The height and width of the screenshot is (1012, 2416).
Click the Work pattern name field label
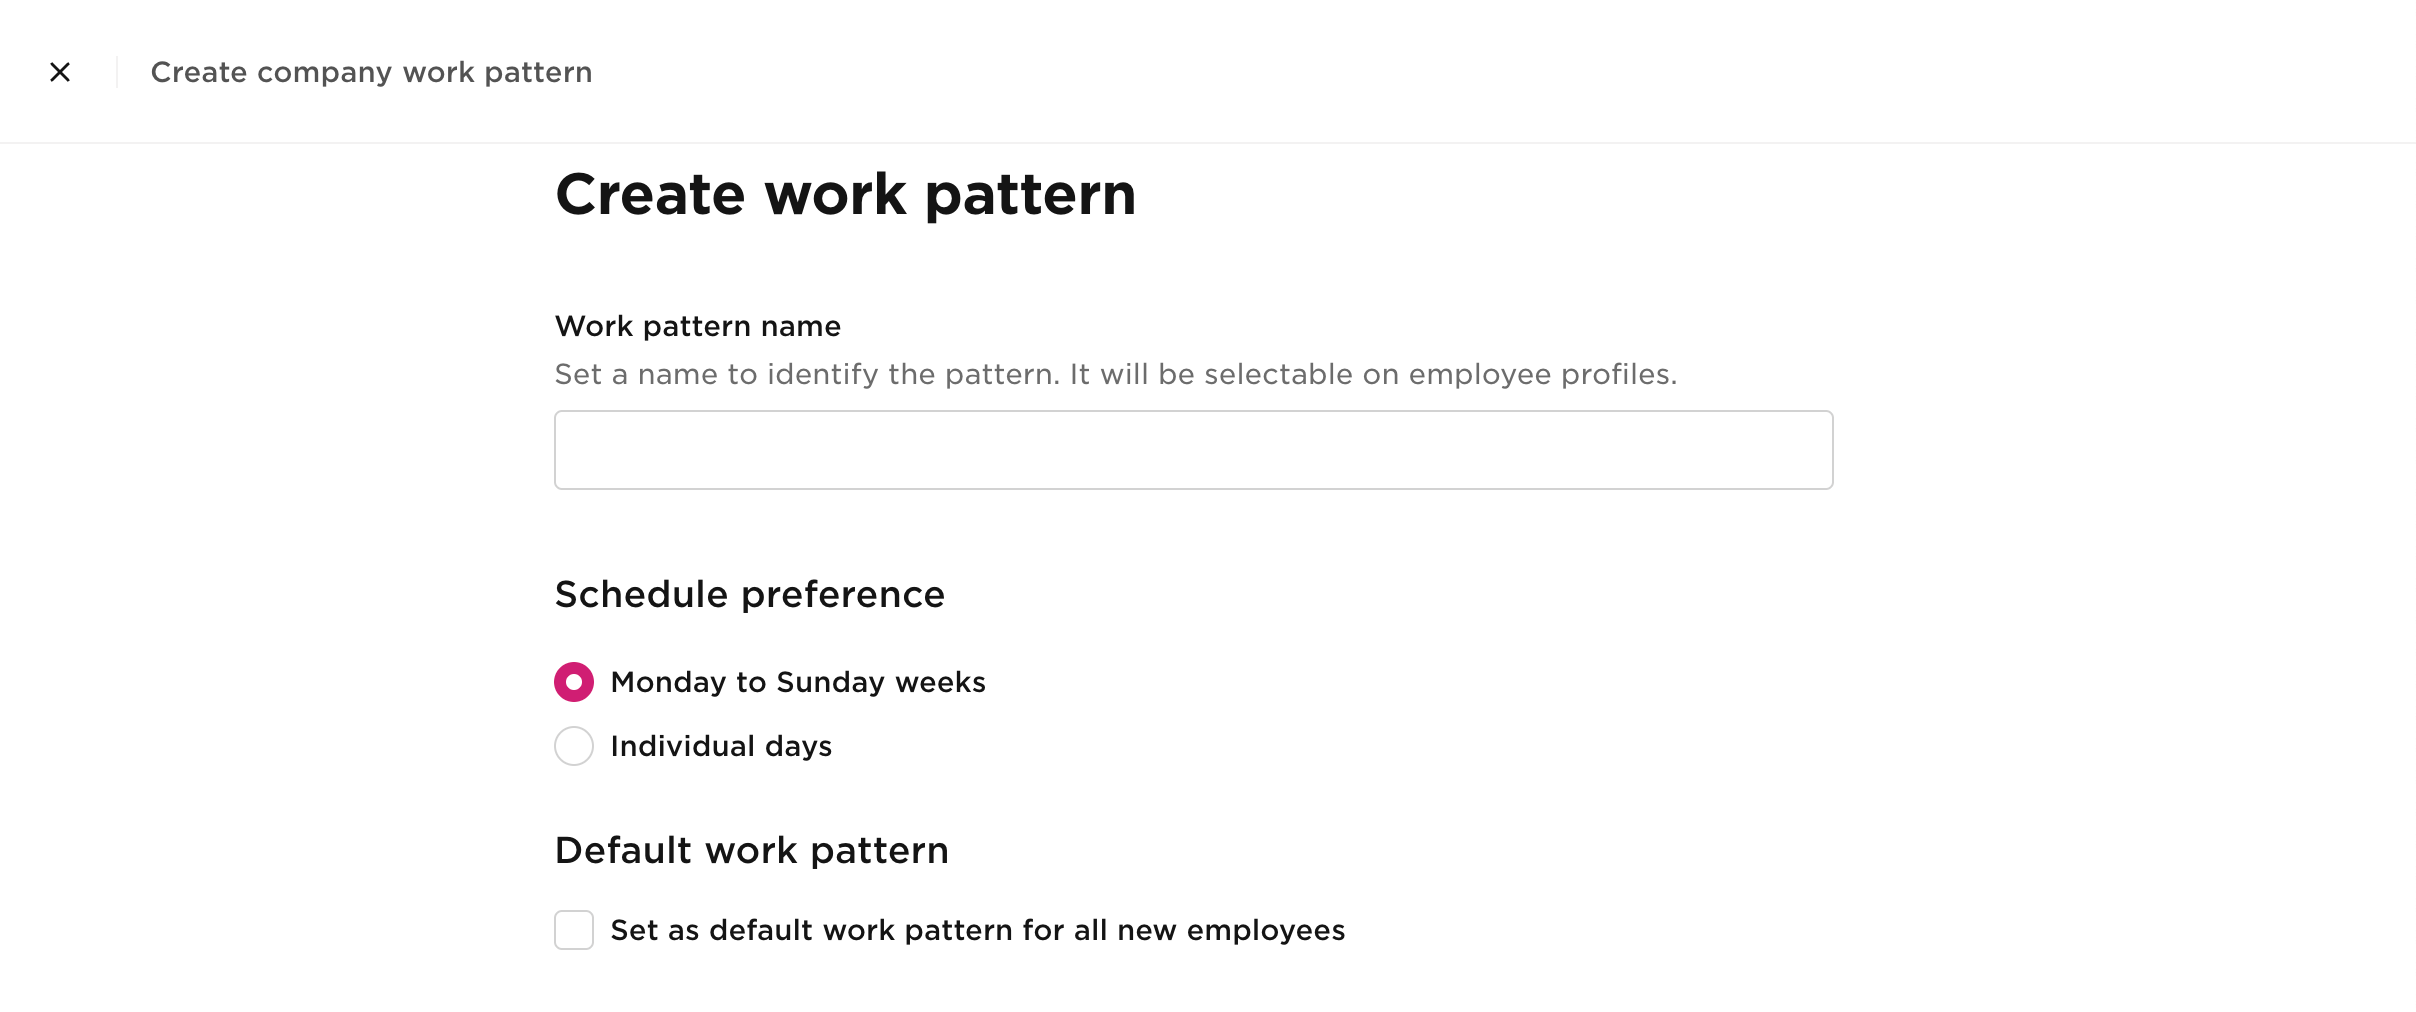point(697,325)
